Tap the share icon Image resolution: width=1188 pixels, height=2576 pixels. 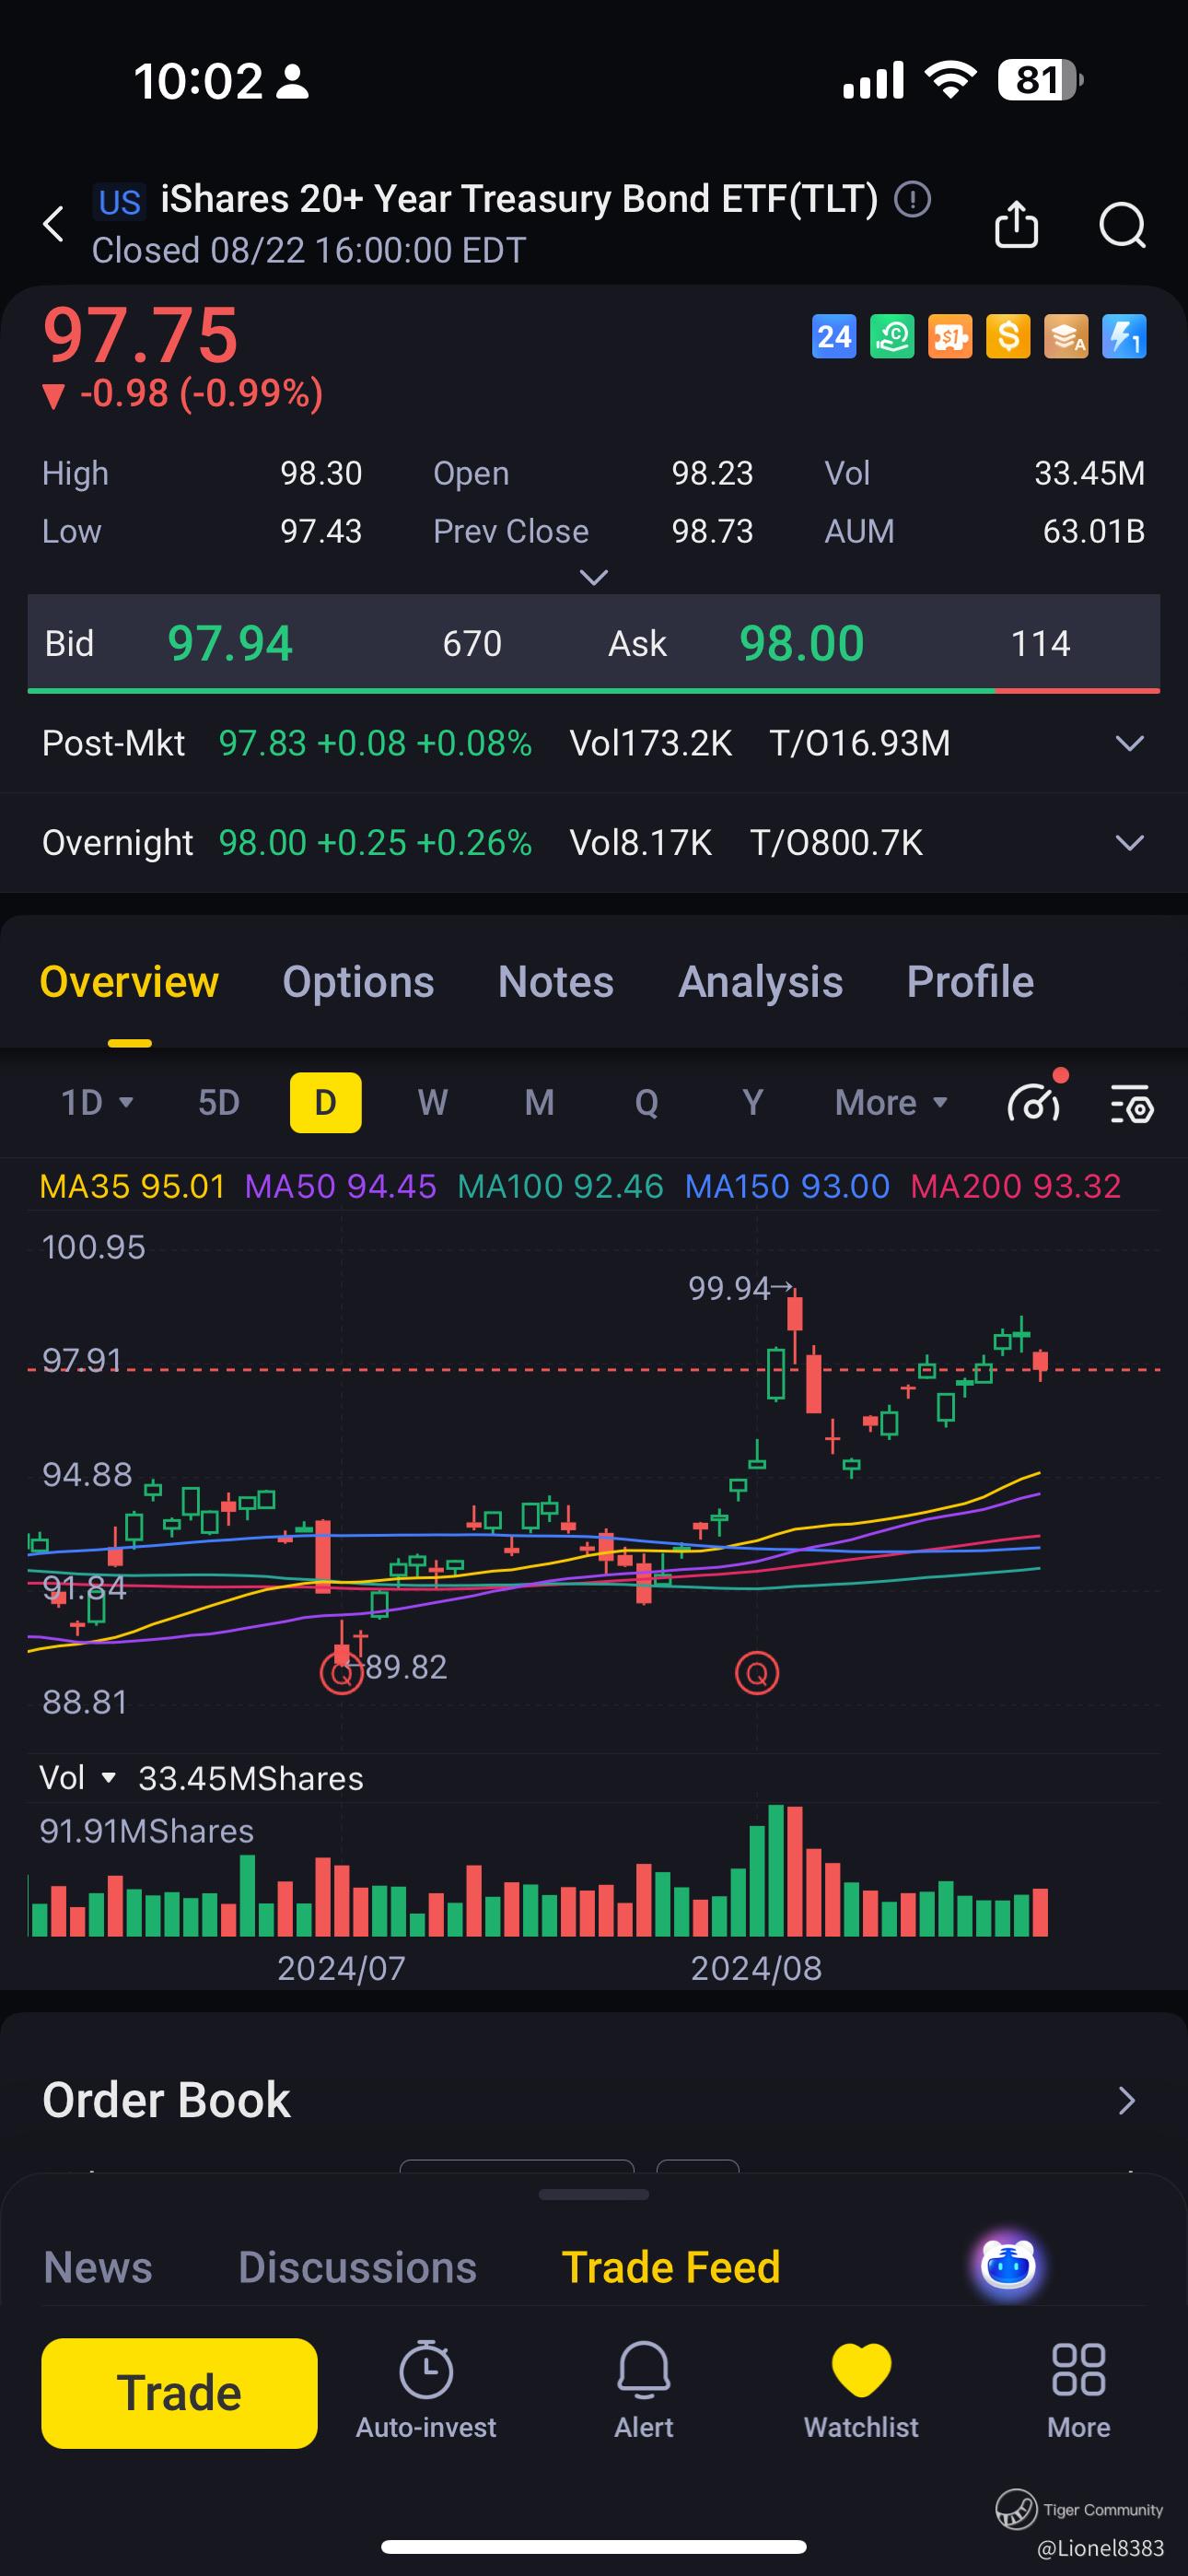point(1016,223)
